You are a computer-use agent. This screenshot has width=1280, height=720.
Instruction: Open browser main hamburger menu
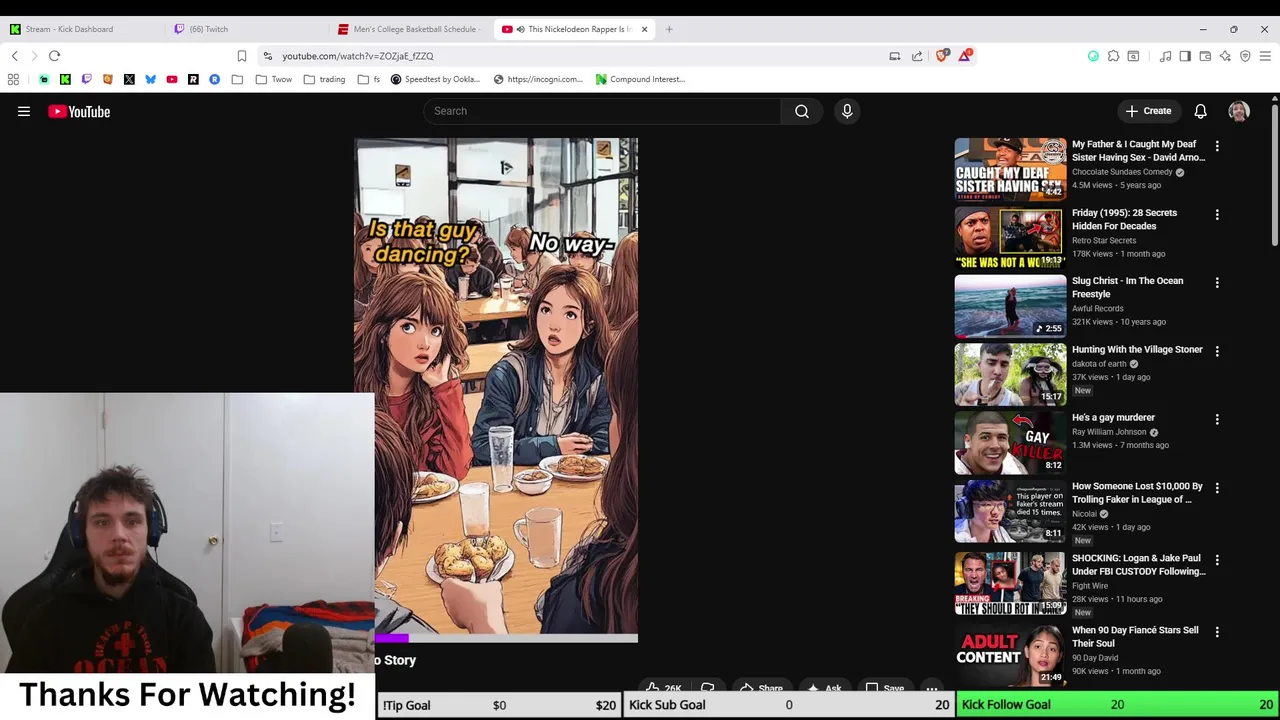tap(1265, 56)
